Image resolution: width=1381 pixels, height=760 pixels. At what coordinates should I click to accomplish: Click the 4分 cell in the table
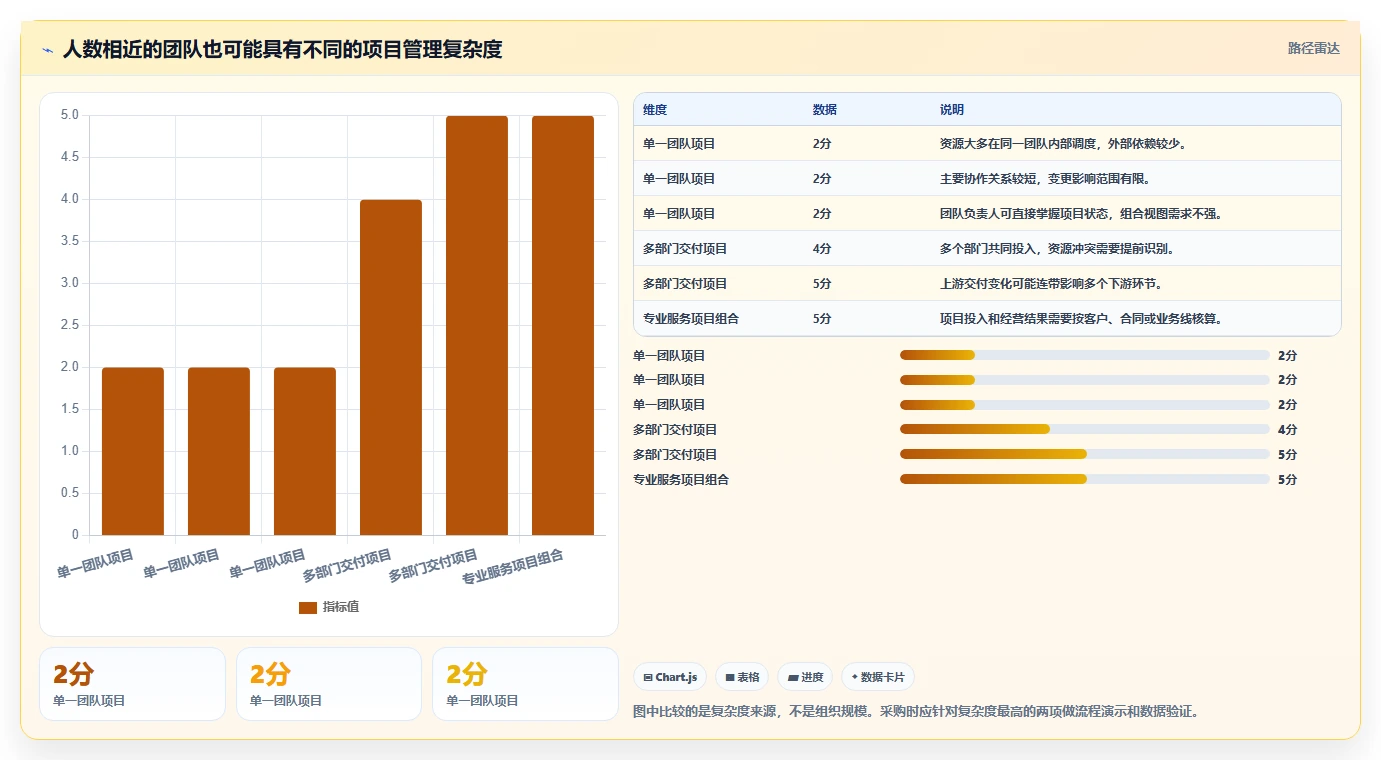822,249
